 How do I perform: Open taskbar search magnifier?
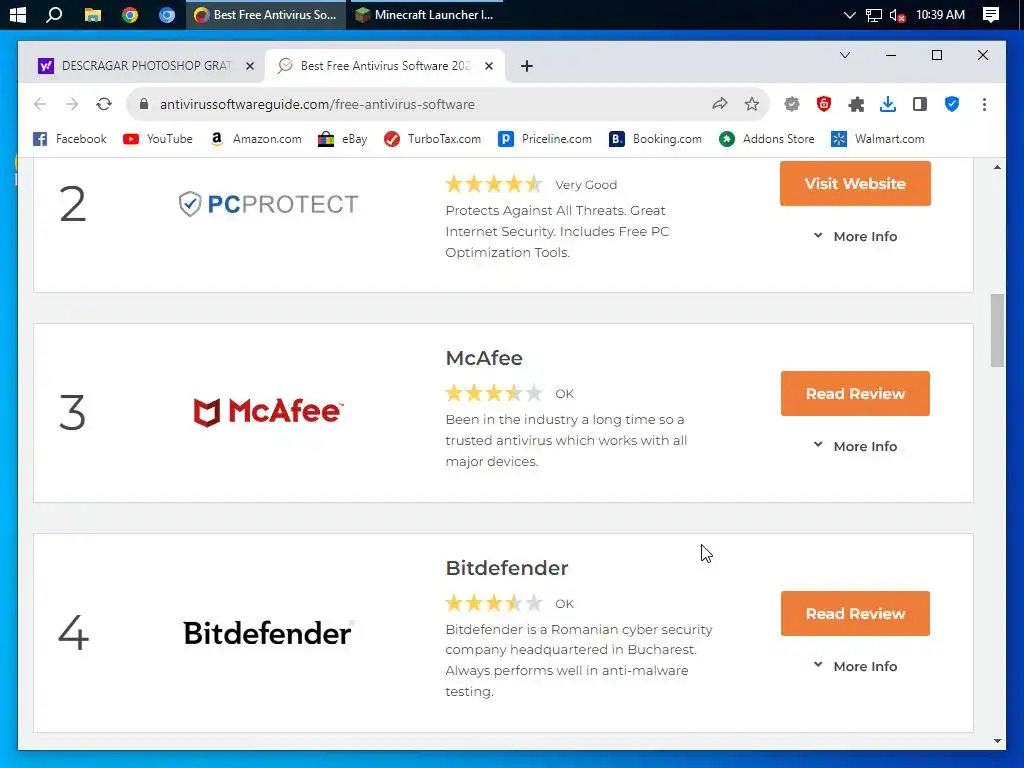click(54, 14)
